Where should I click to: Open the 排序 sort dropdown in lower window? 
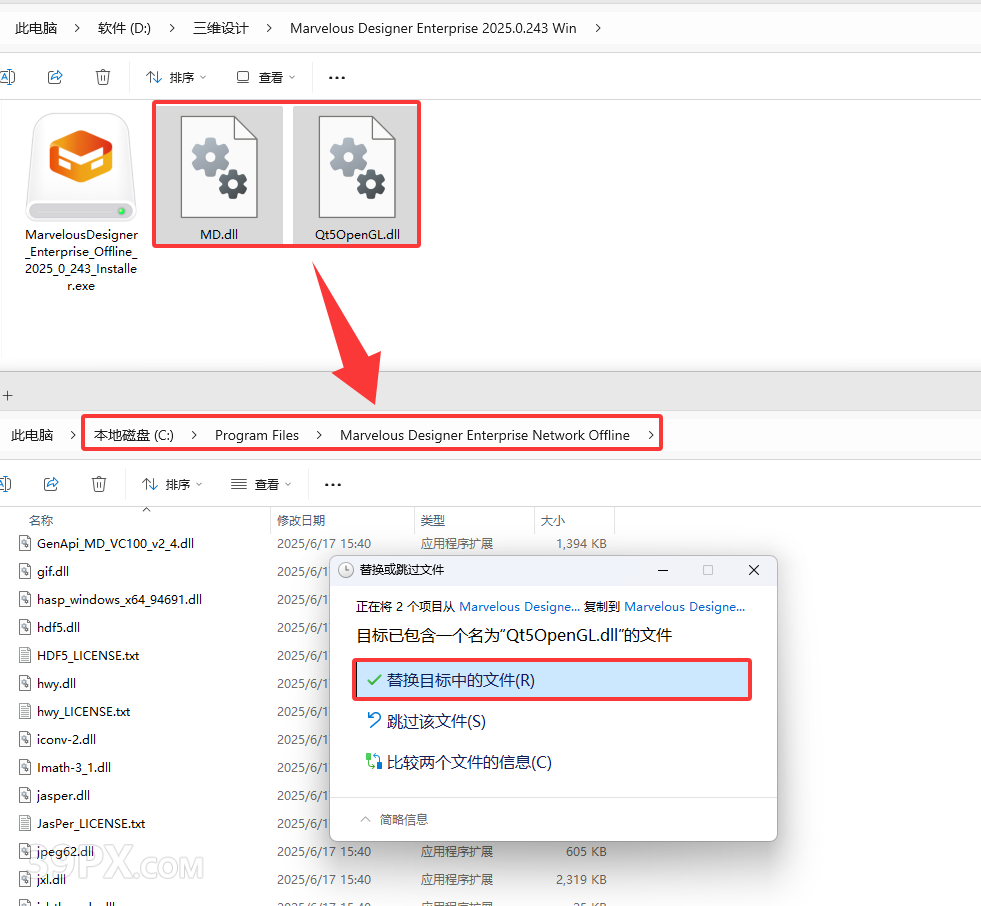click(x=172, y=484)
